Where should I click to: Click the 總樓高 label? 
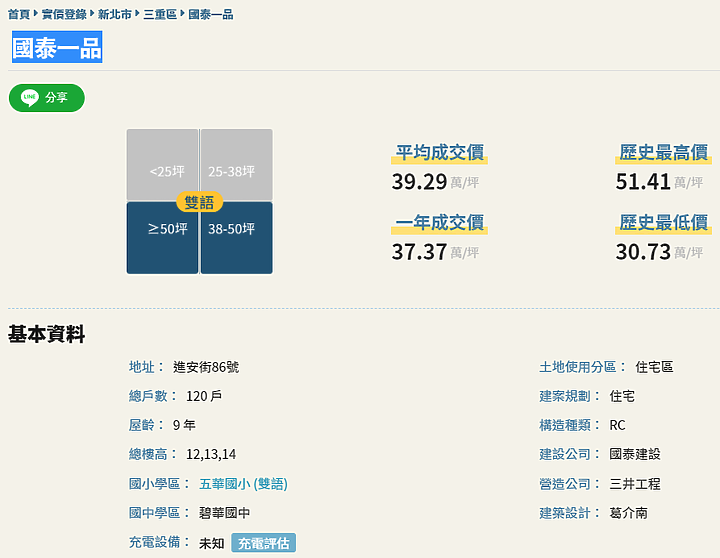coord(152,454)
